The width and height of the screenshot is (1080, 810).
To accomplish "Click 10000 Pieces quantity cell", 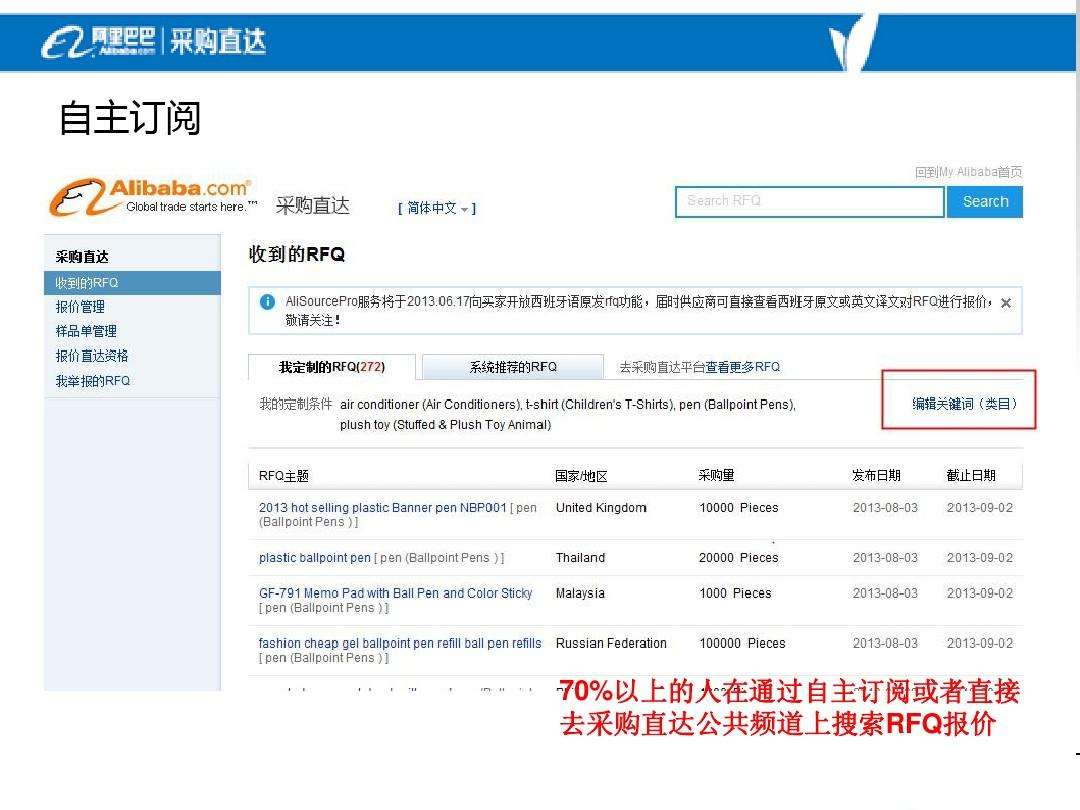I will [x=738, y=508].
